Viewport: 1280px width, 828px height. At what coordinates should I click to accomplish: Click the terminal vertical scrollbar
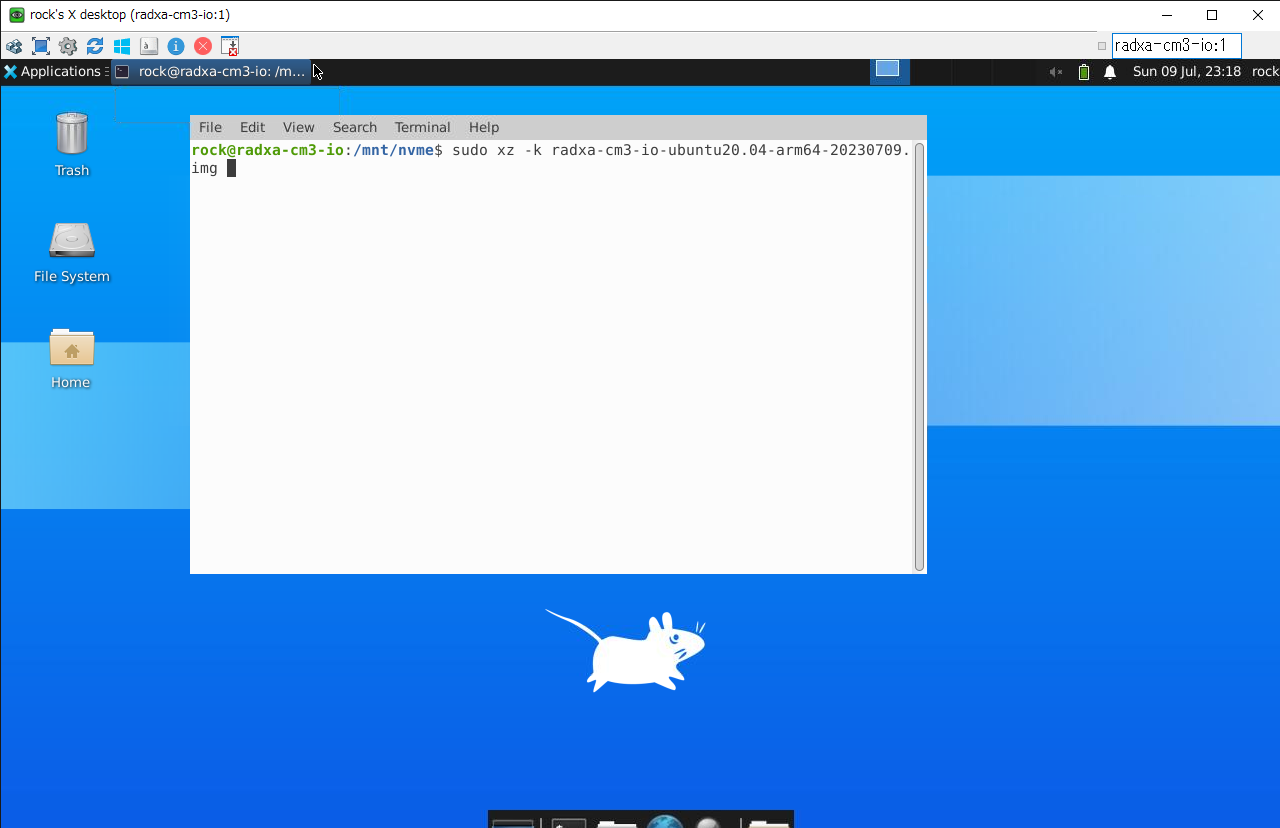click(919, 357)
